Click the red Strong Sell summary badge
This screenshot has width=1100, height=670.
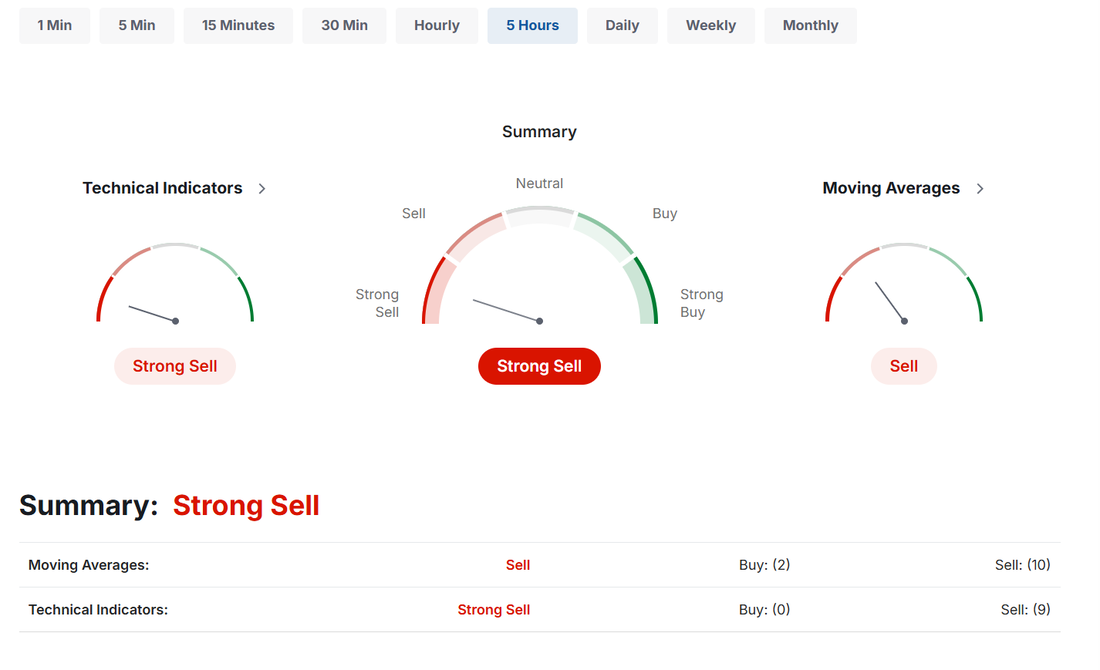(x=539, y=366)
